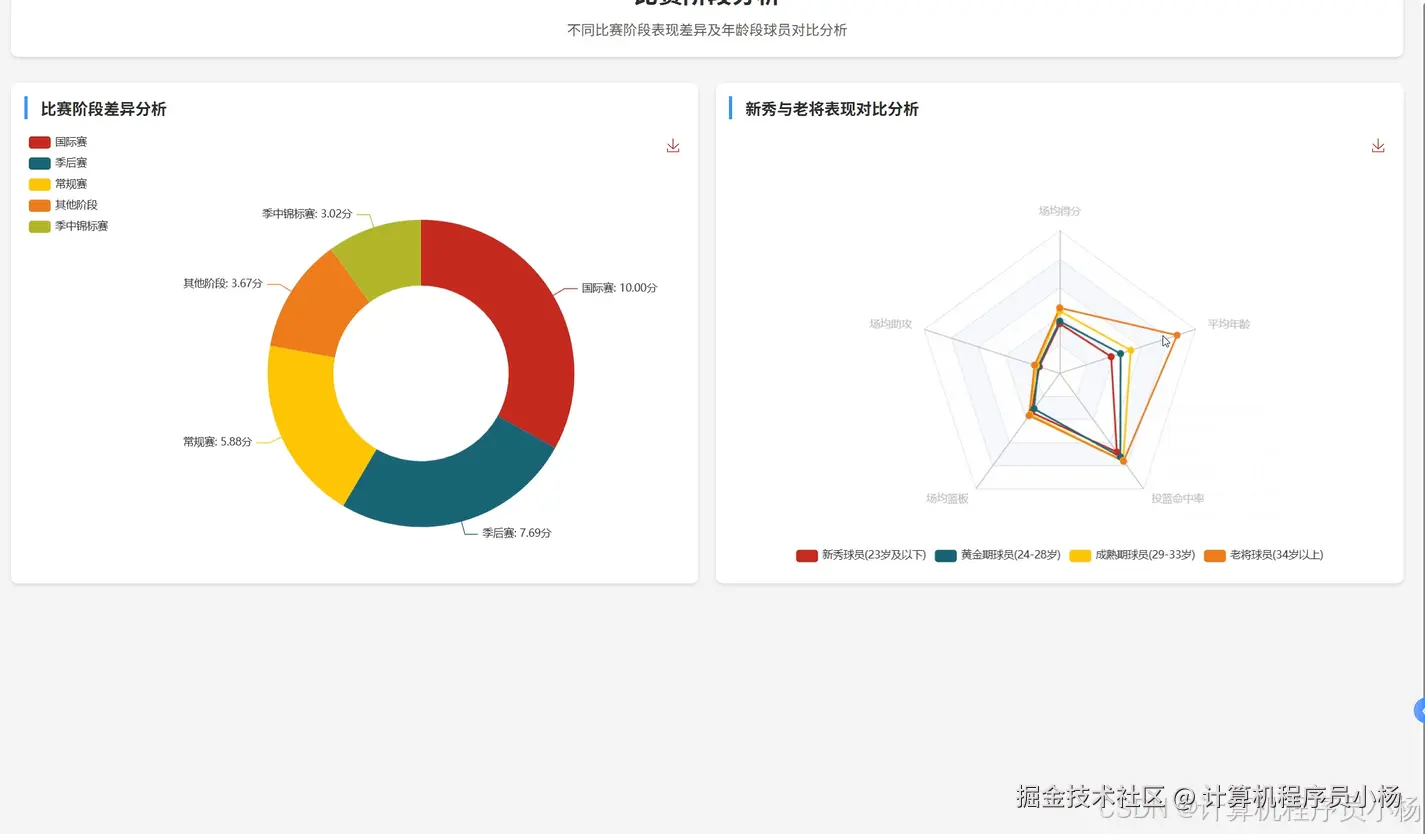The height and width of the screenshot is (834, 1425).
Task: Click the label 常规赛: 5.88分
Action: (217, 441)
